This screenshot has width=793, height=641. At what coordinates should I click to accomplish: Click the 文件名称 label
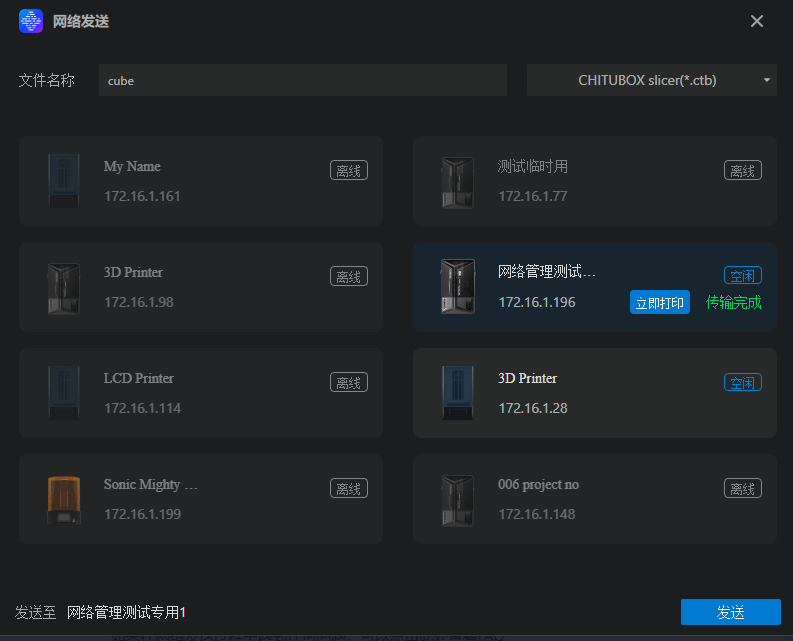click(x=47, y=80)
